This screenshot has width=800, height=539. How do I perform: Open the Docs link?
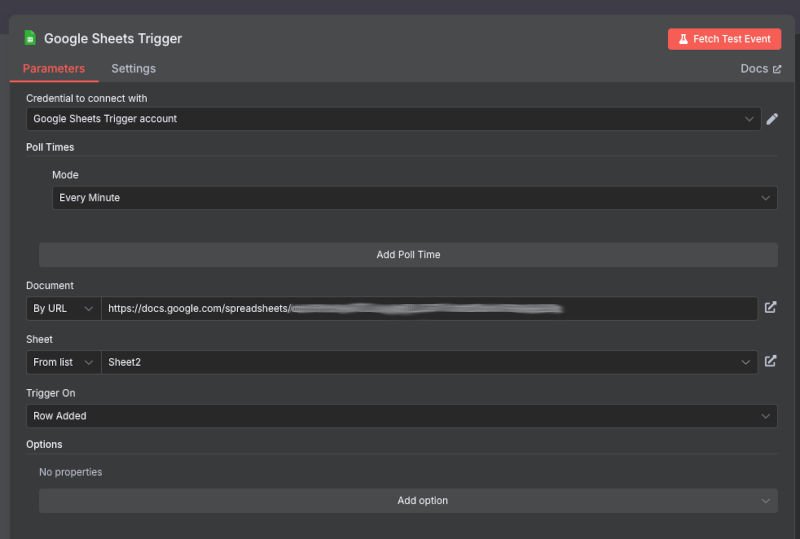pos(754,69)
